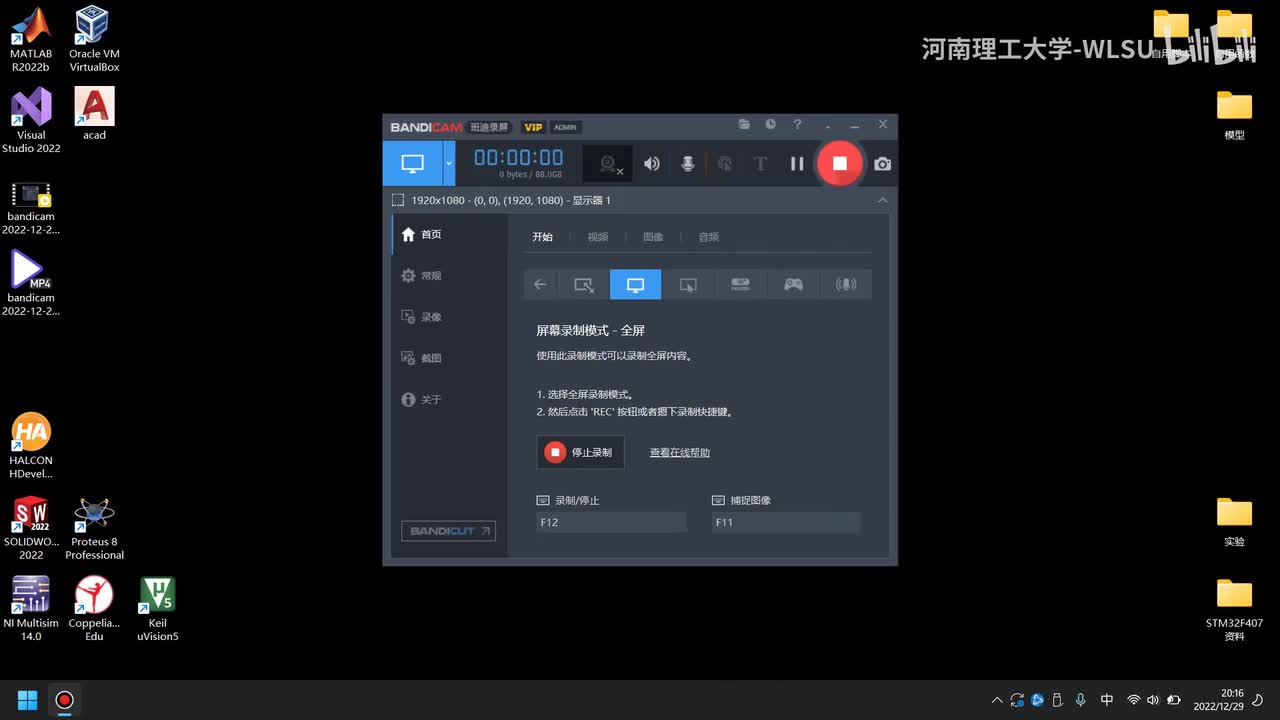Click the tray microphone in-use icon
The width and height of the screenshot is (1280, 720).
[x=1080, y=700]
